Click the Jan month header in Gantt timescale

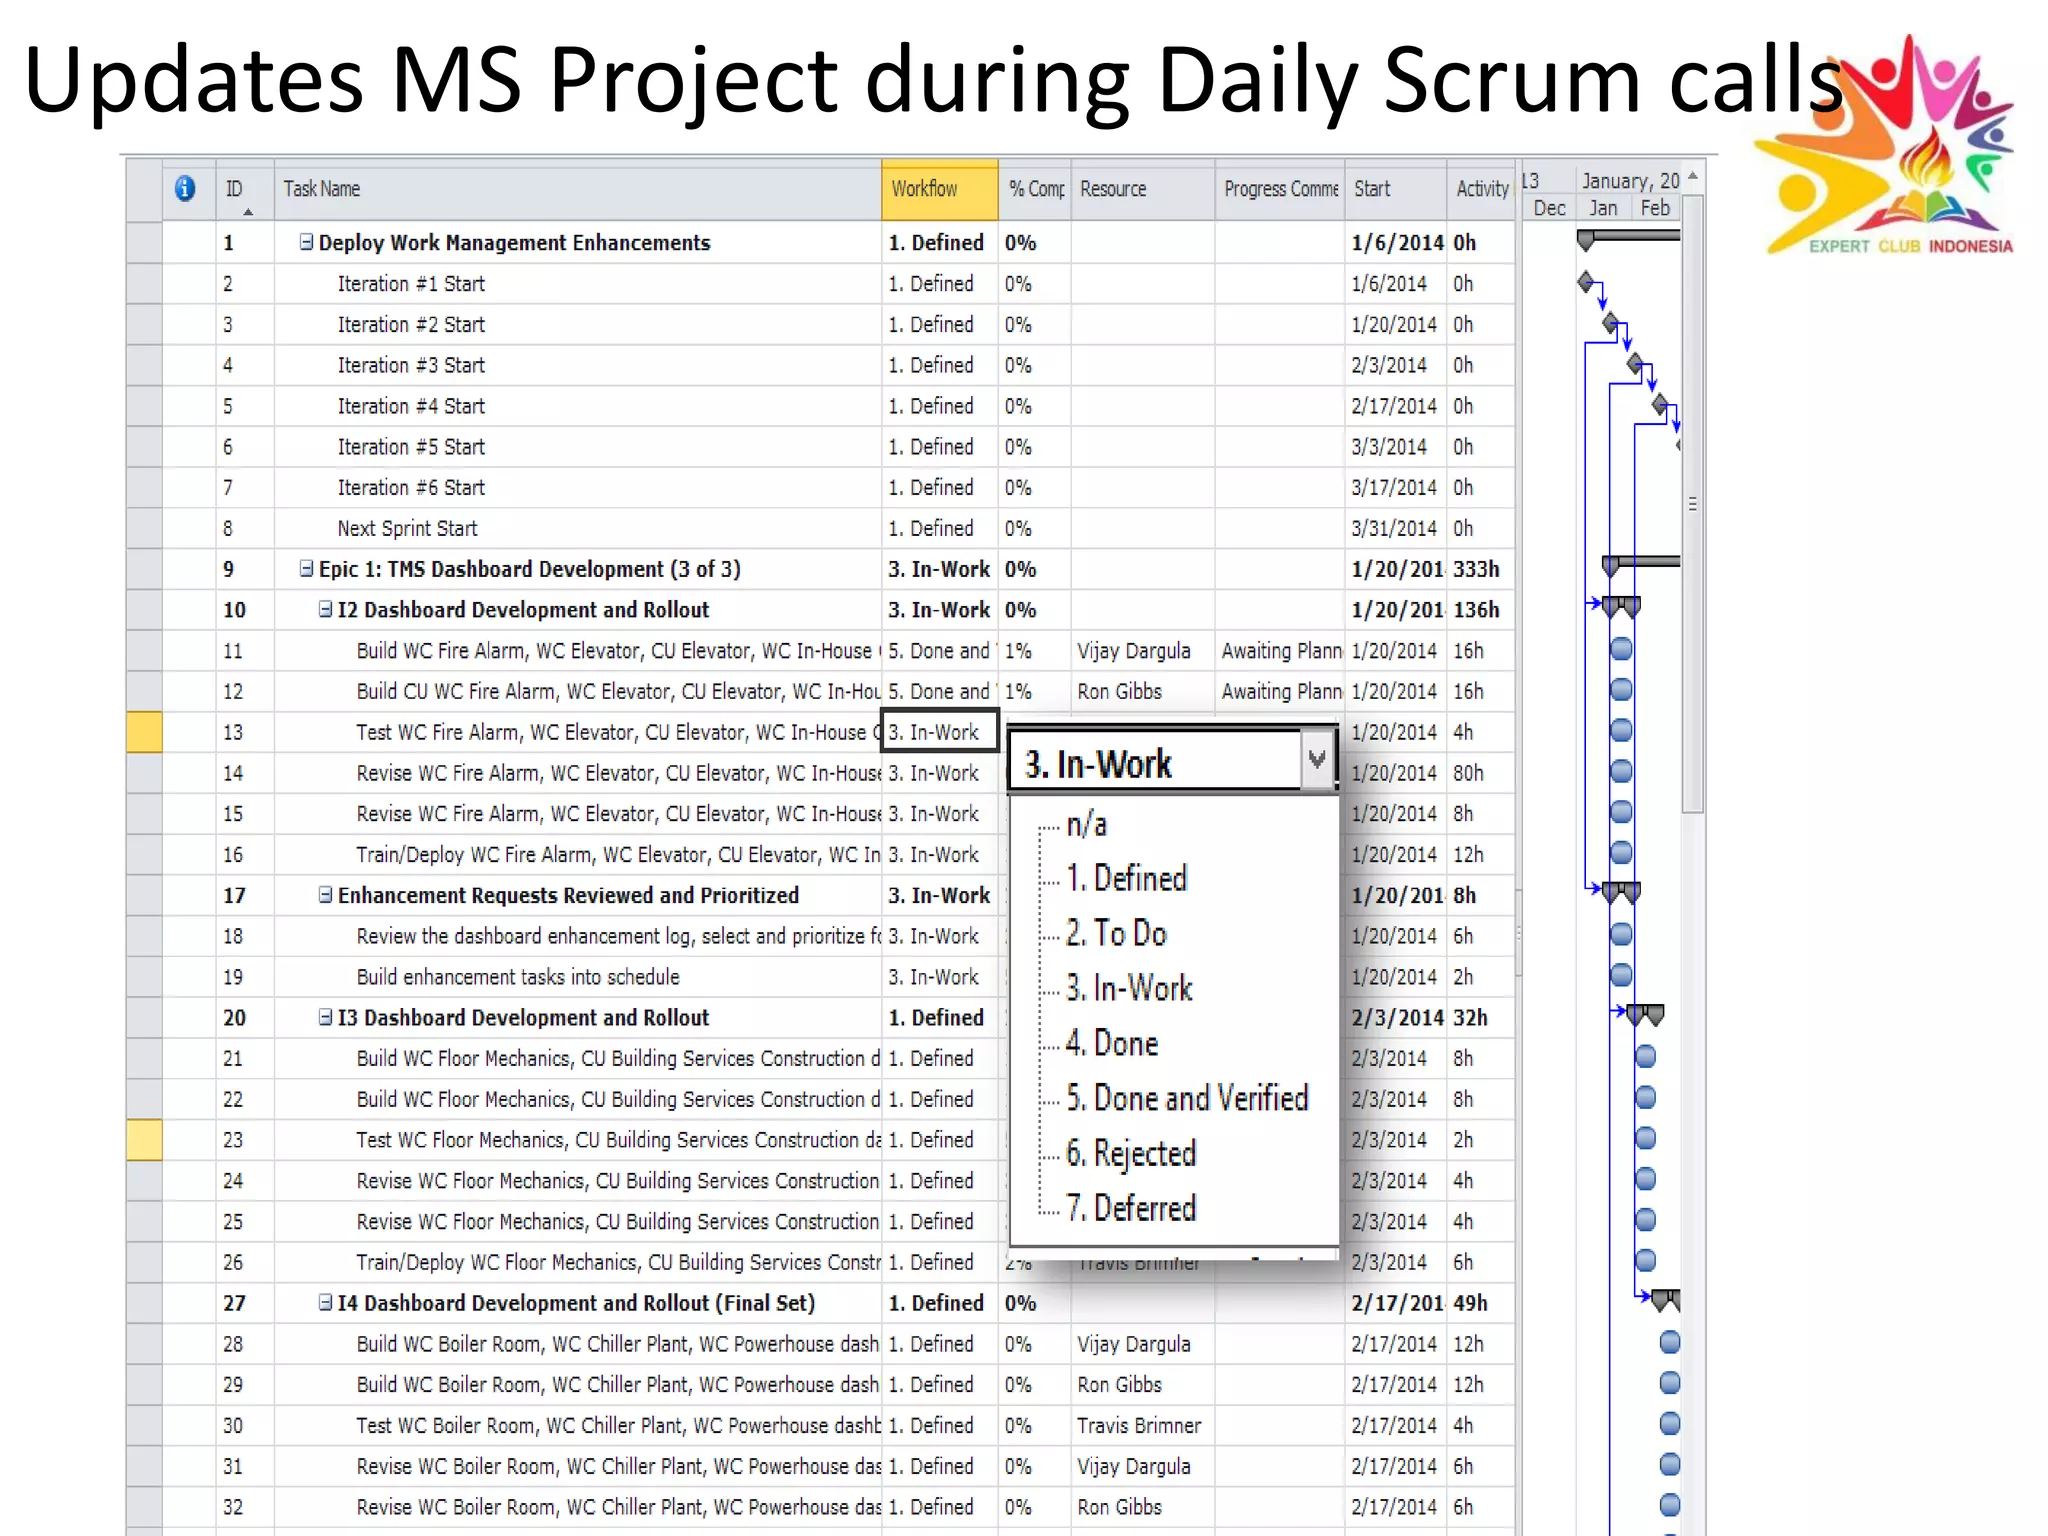point(1603,207)
